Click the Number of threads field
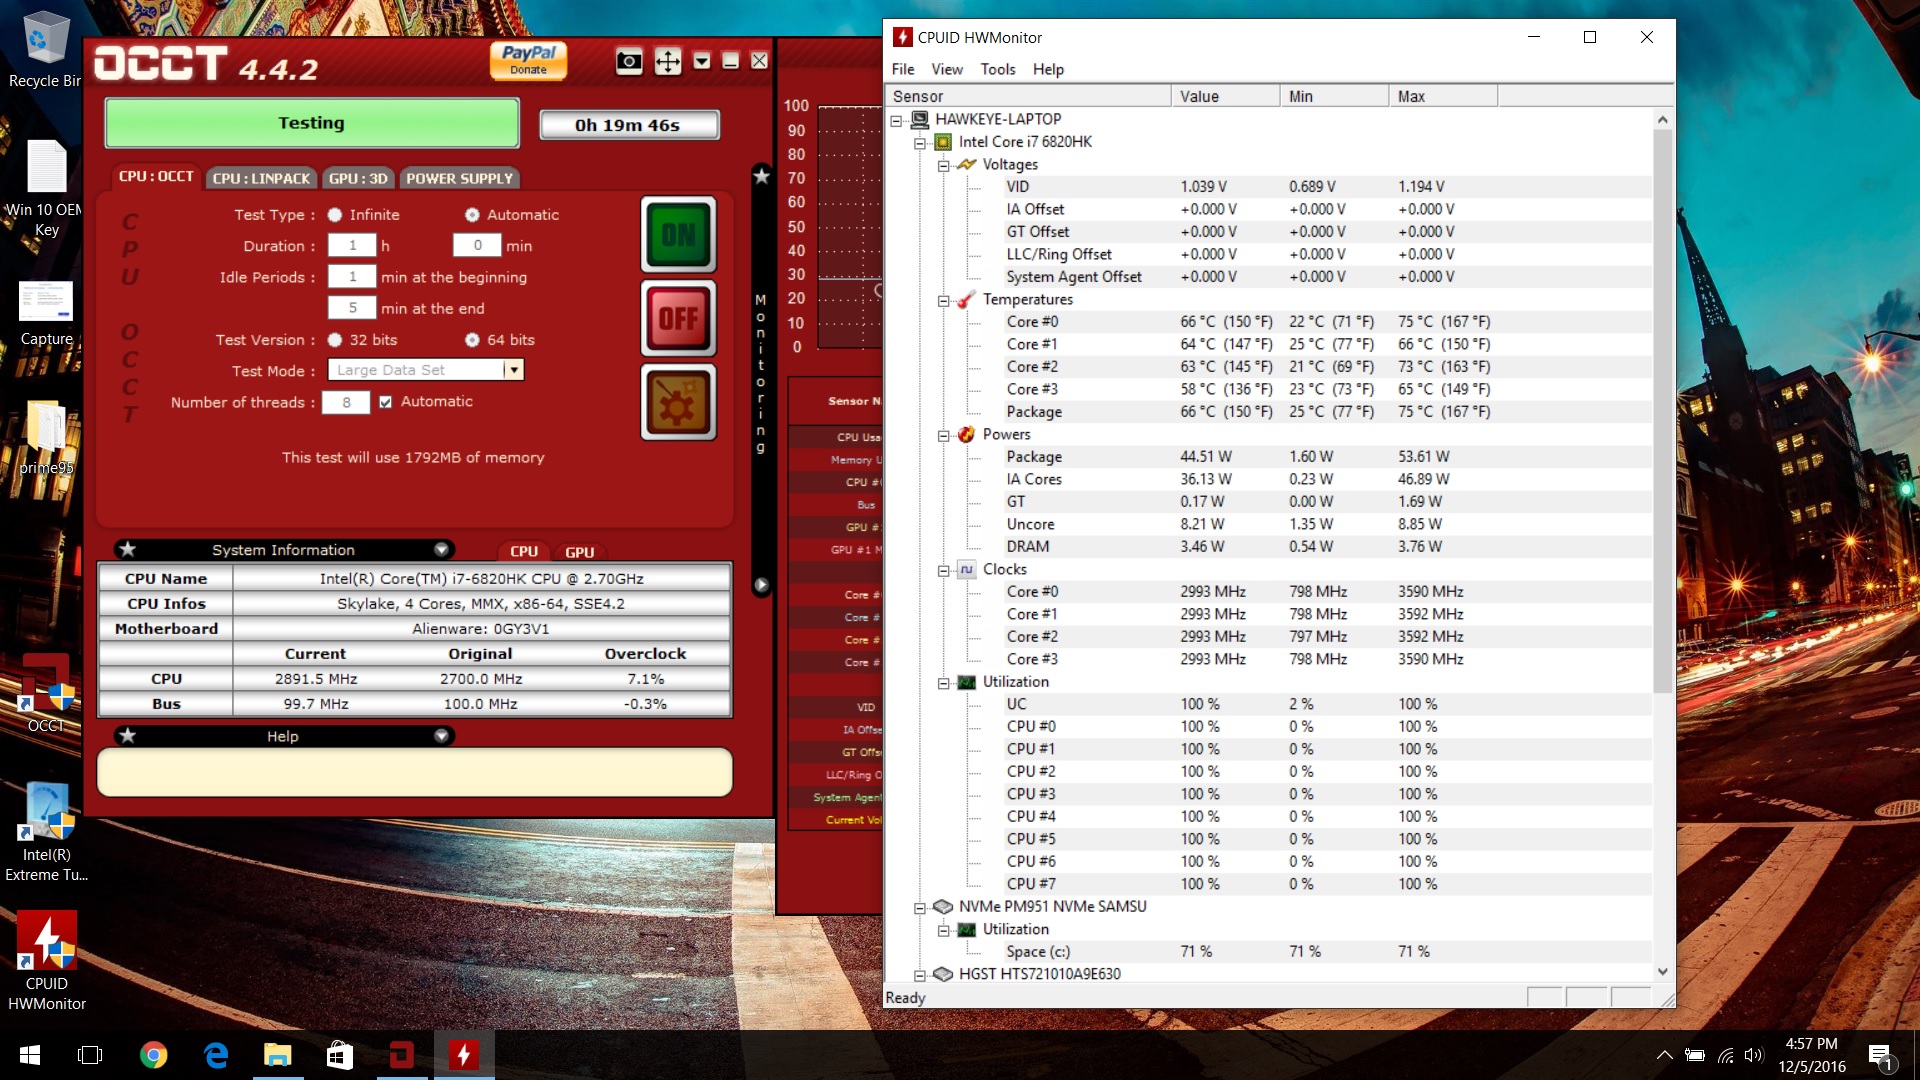Screen dimensions: 1920x1080 coord(346,402)
